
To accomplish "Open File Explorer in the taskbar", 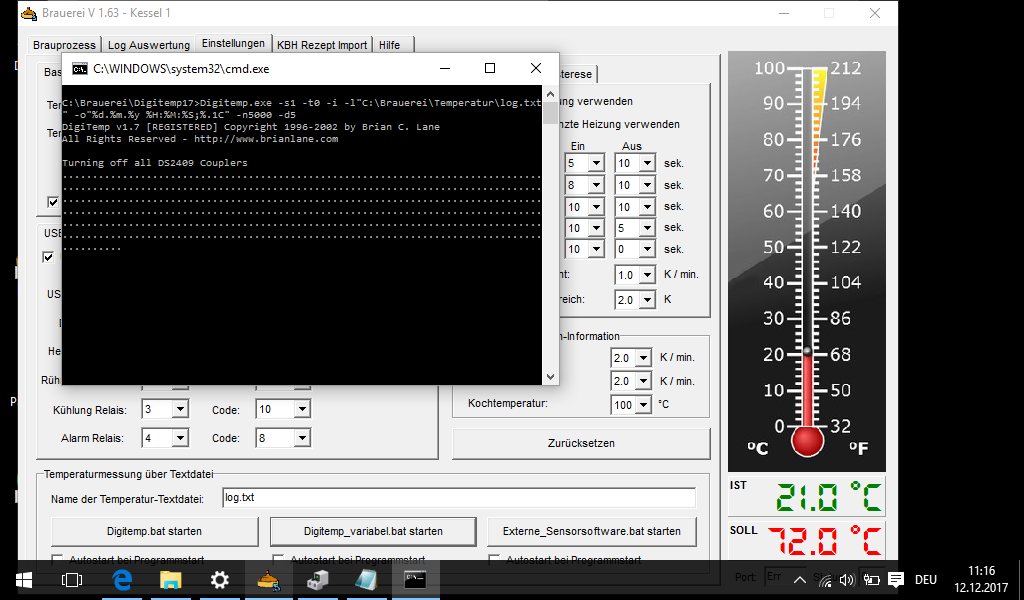I will pos(171,579).
